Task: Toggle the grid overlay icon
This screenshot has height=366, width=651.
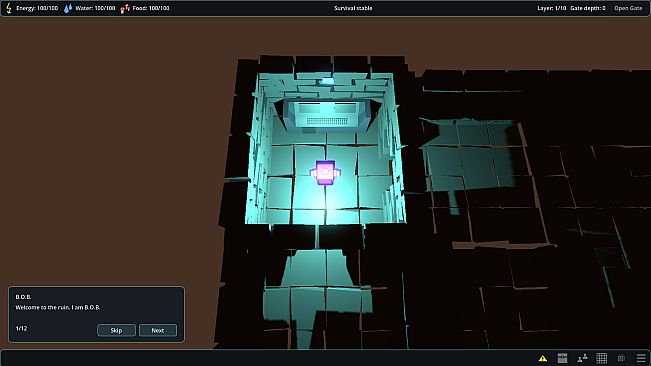Action: tap(602, 358)
